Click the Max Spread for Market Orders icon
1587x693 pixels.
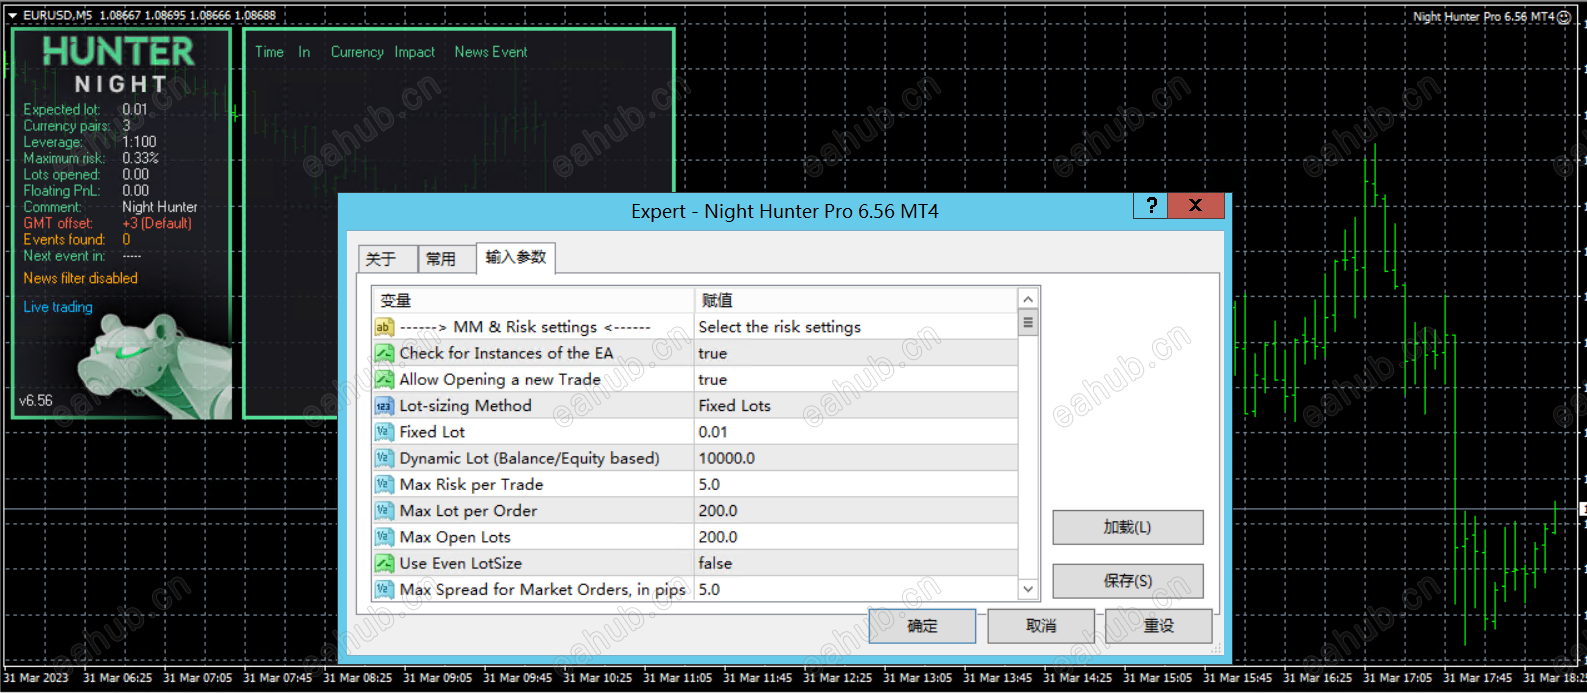coord(384,589)
